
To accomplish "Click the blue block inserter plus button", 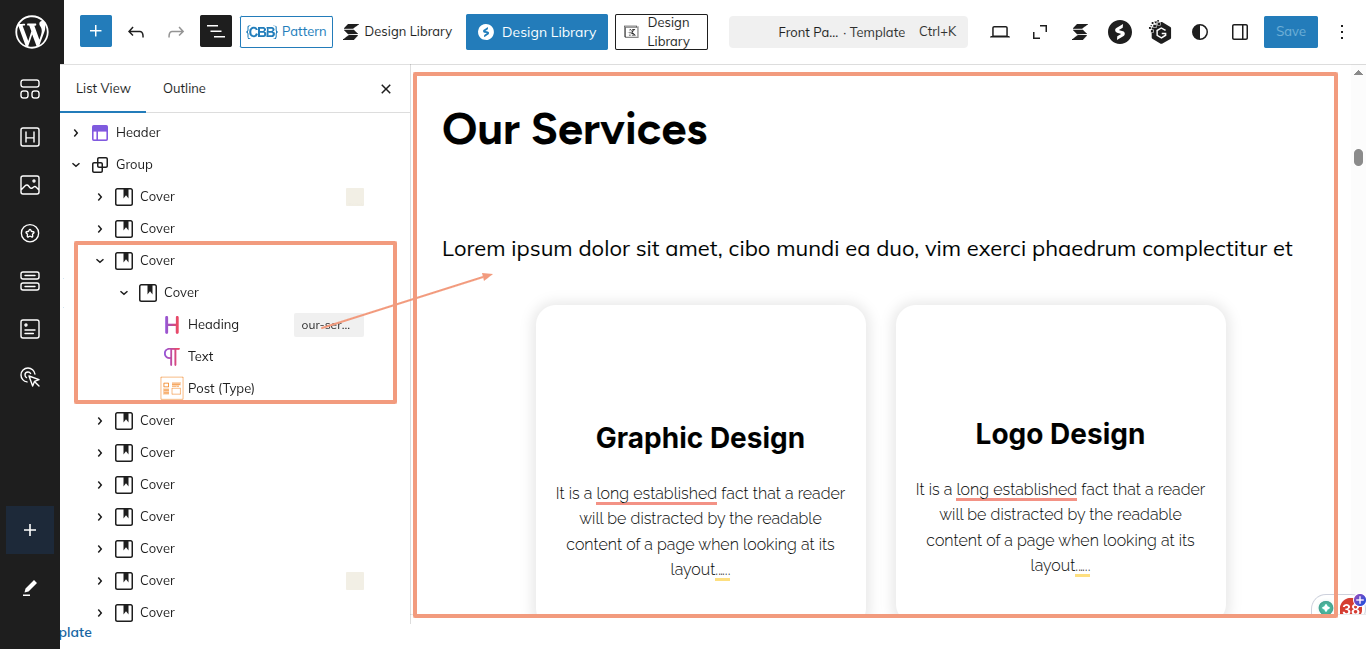I will coord(96,32).
